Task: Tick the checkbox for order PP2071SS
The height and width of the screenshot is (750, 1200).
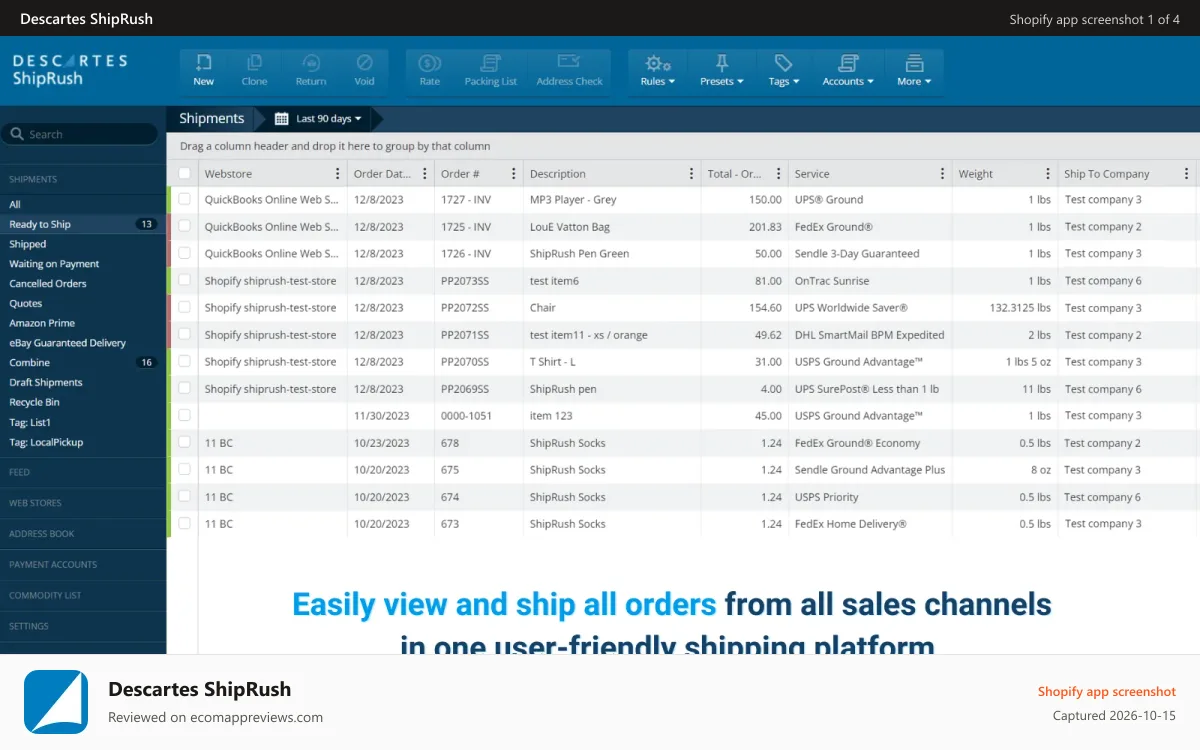Action: pyautogui.click(x=184, y=334)
